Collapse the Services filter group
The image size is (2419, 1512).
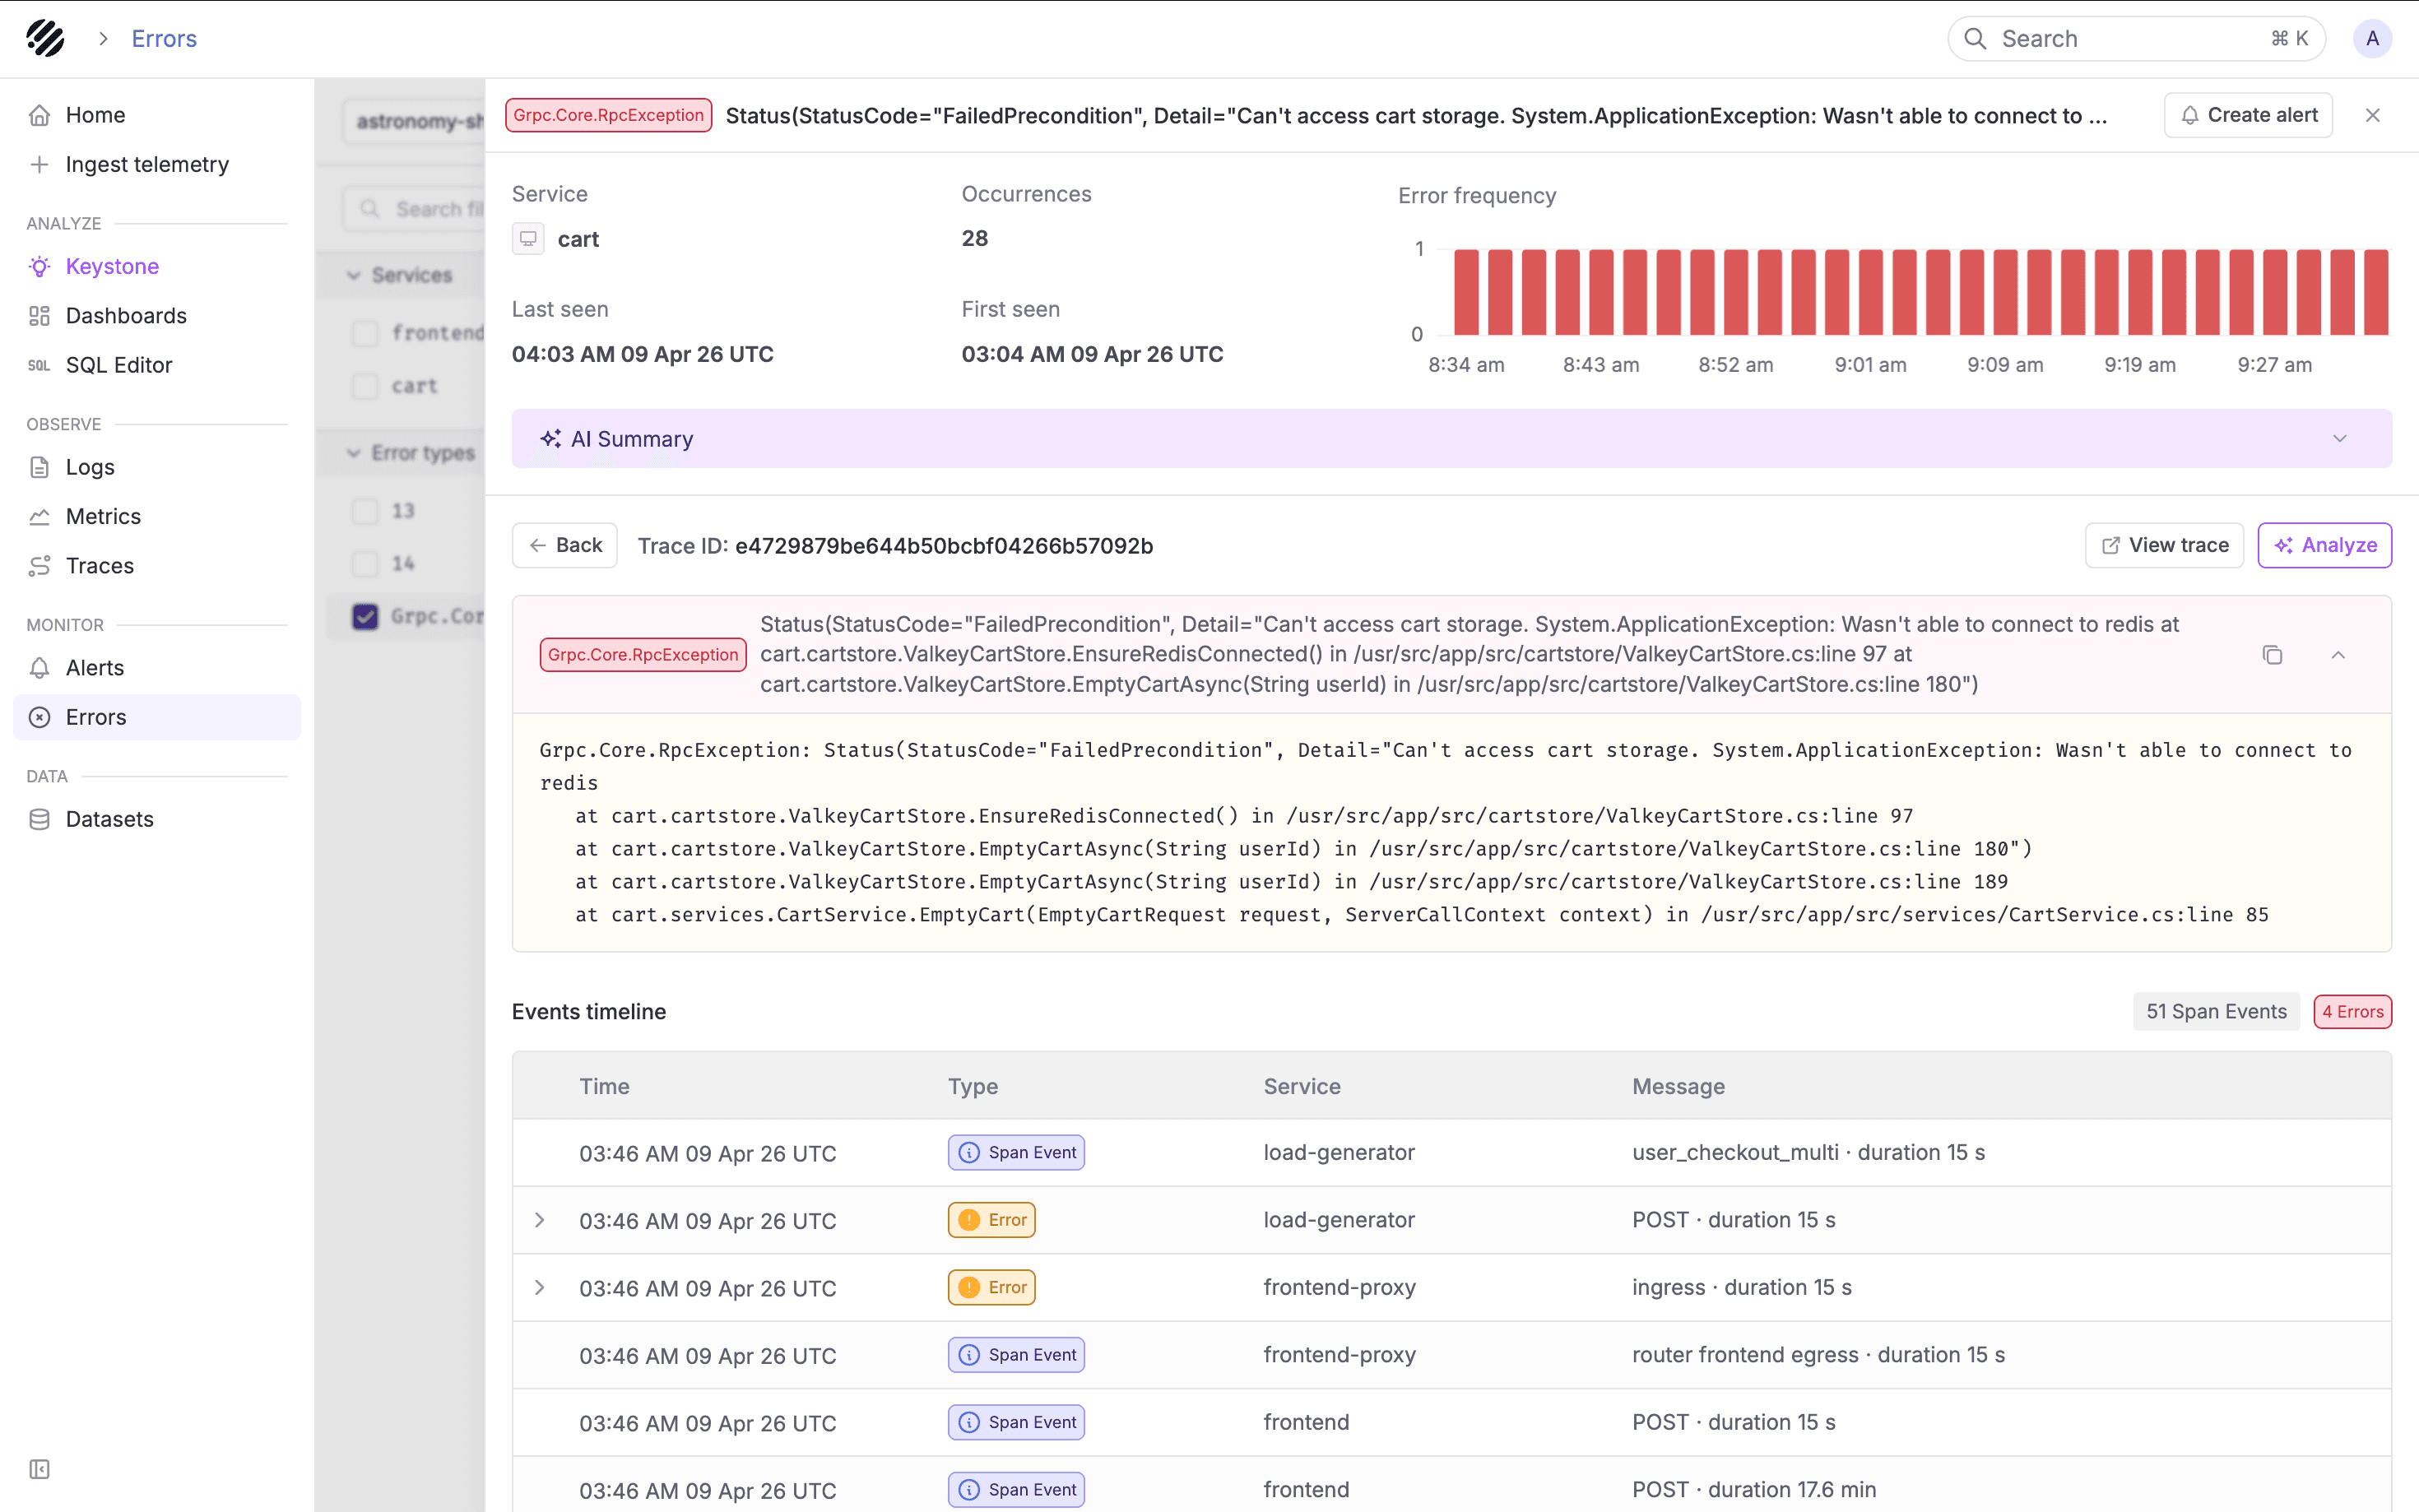353,275
